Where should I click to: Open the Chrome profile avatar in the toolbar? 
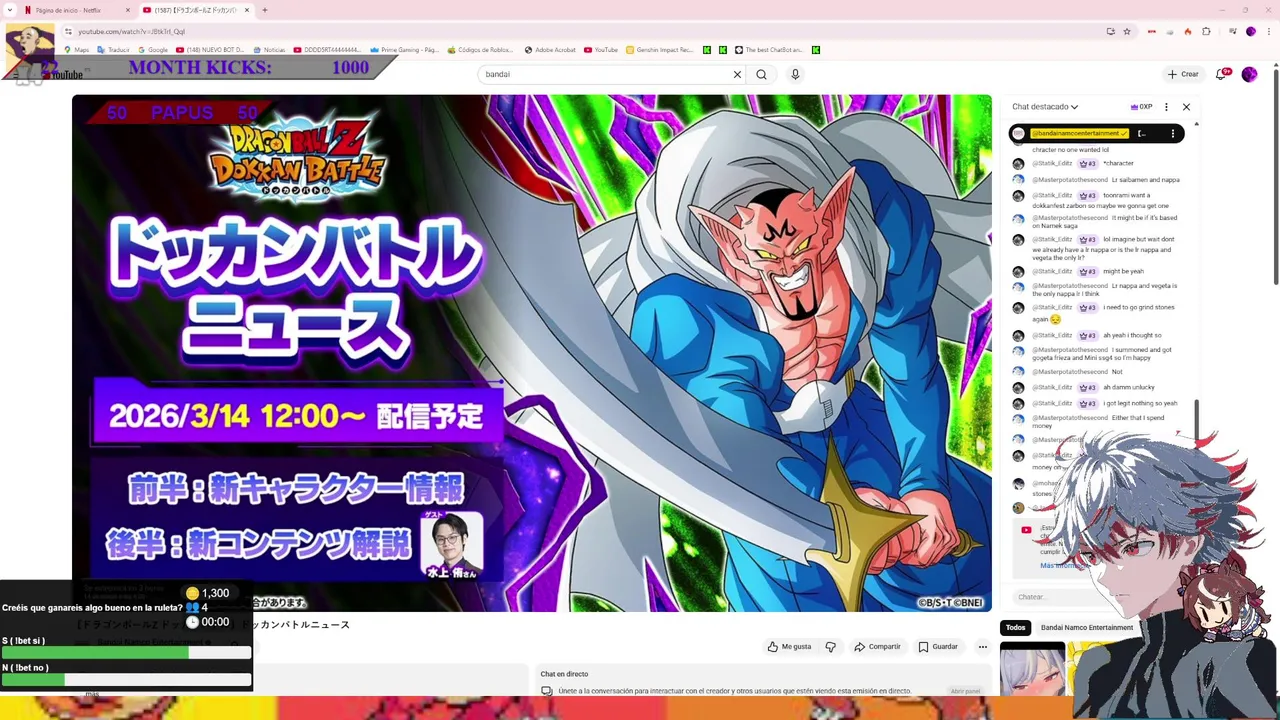[1250, 31]
